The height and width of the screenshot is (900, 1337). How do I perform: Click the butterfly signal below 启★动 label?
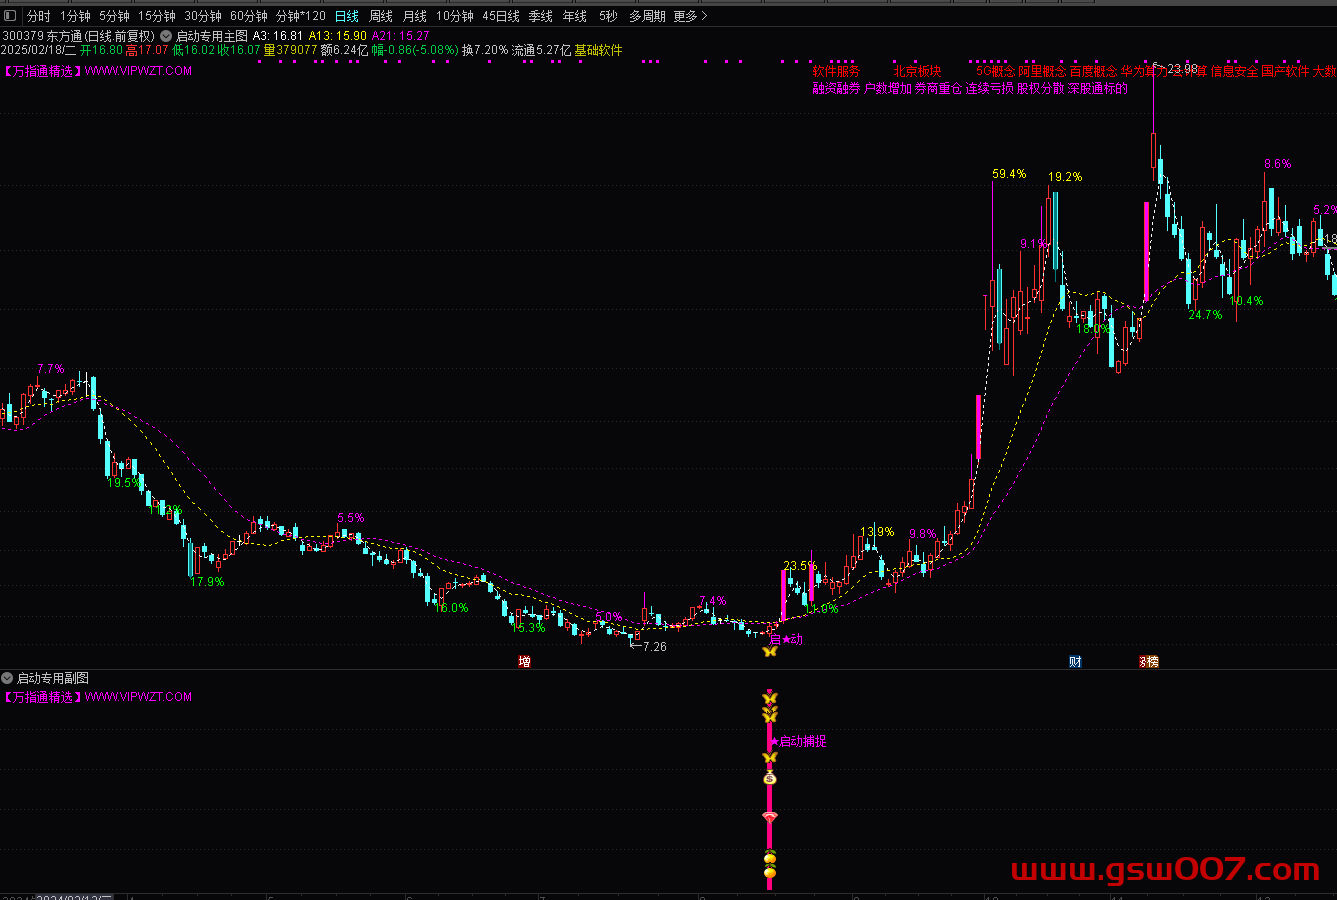point(769,652)
